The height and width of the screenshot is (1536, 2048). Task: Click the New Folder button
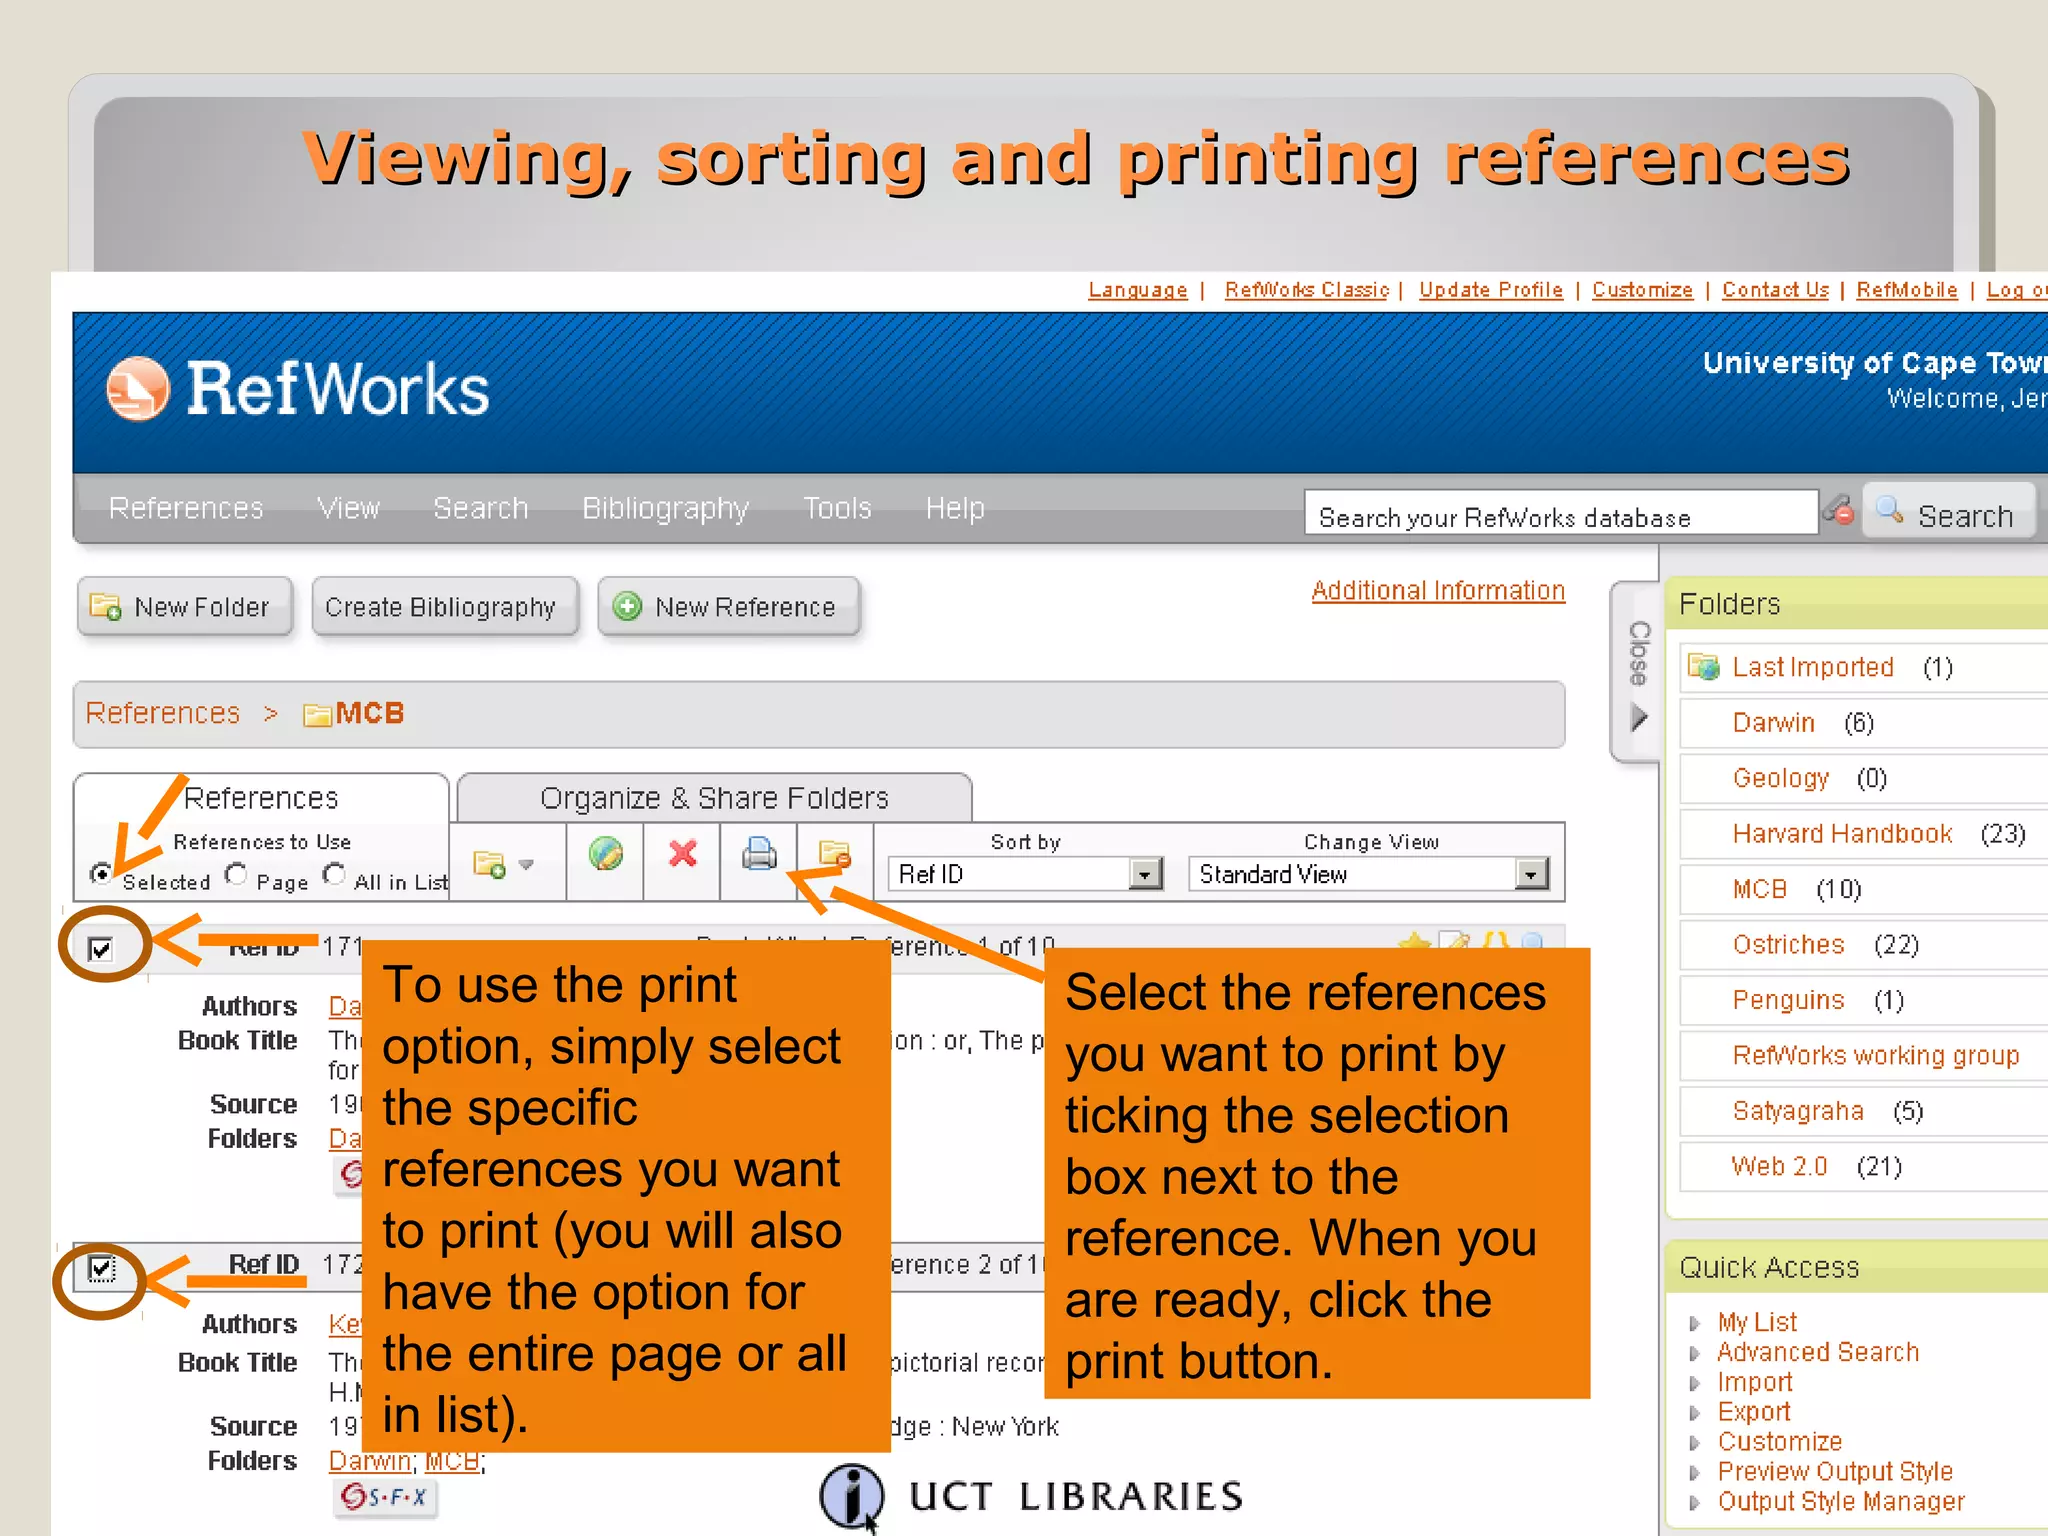pos(185,606)
